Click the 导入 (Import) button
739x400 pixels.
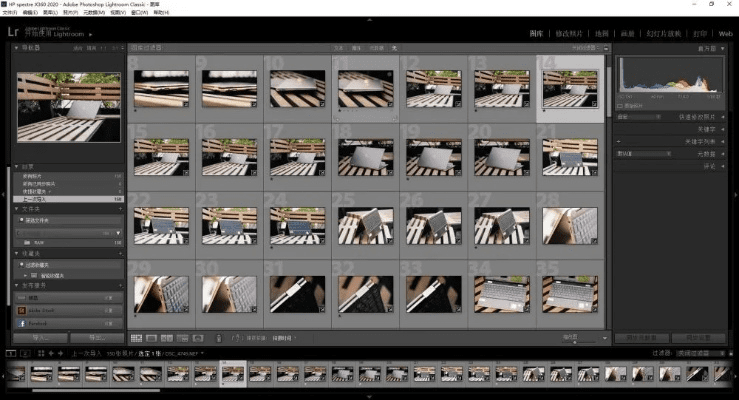coord(41,338)
